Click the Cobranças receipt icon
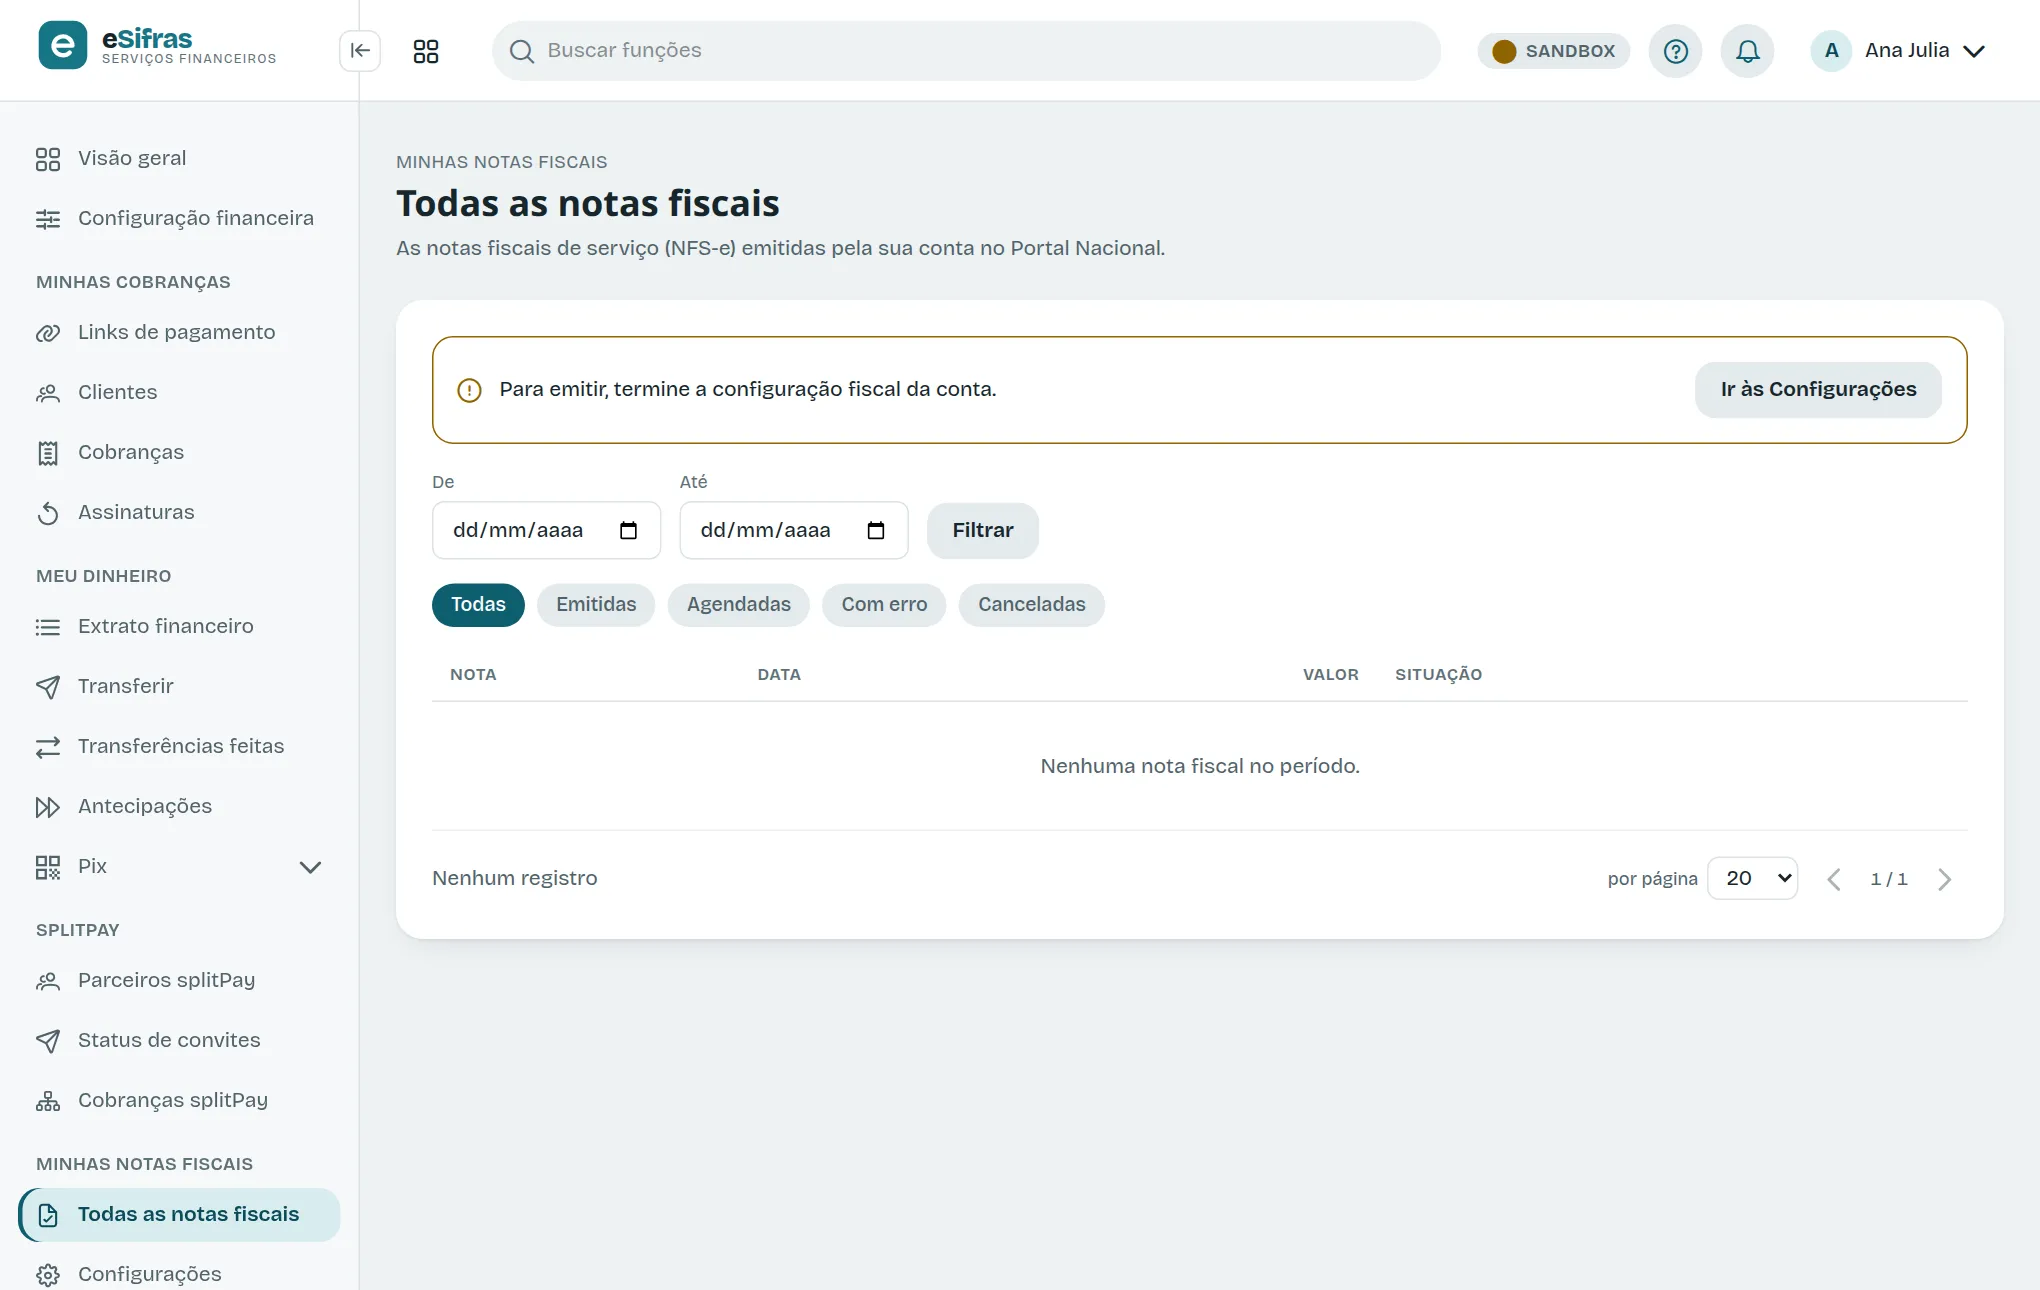The width and height of the screenshot is (2040, 1290). pos(48,453)
